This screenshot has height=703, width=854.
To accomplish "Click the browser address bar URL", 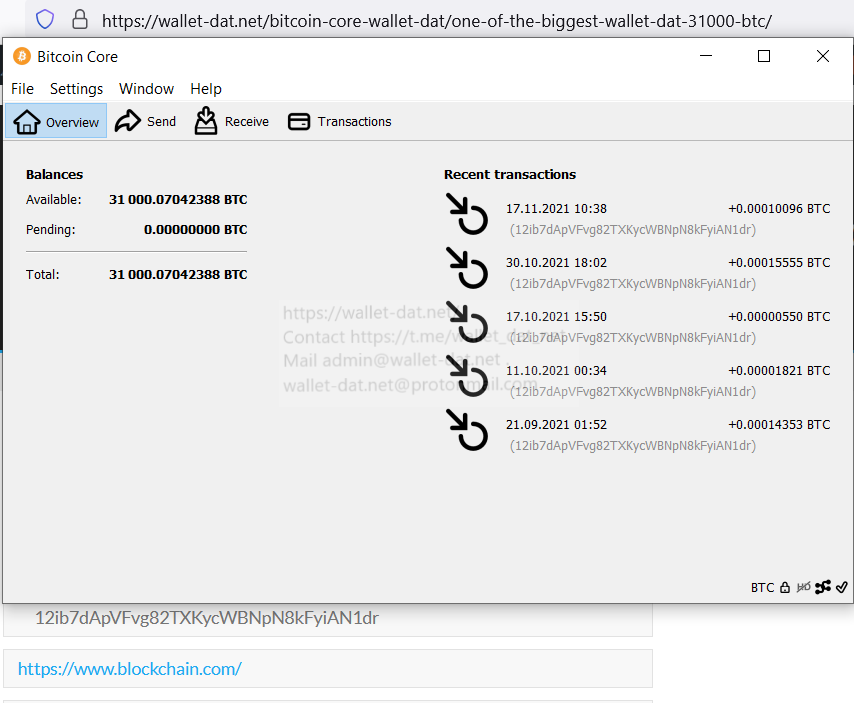I will coord(436,20).
